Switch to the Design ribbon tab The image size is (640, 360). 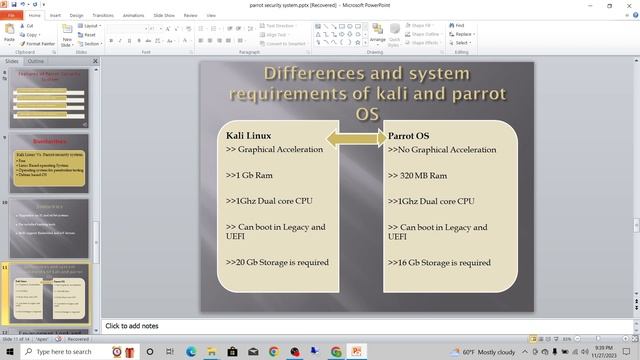pos(76,15)
